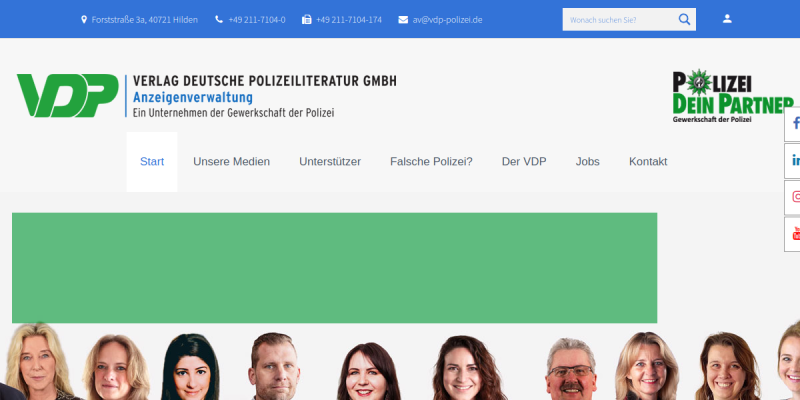Click the green banner area
This screenshot has height=400, width=800.
point(334,268)
